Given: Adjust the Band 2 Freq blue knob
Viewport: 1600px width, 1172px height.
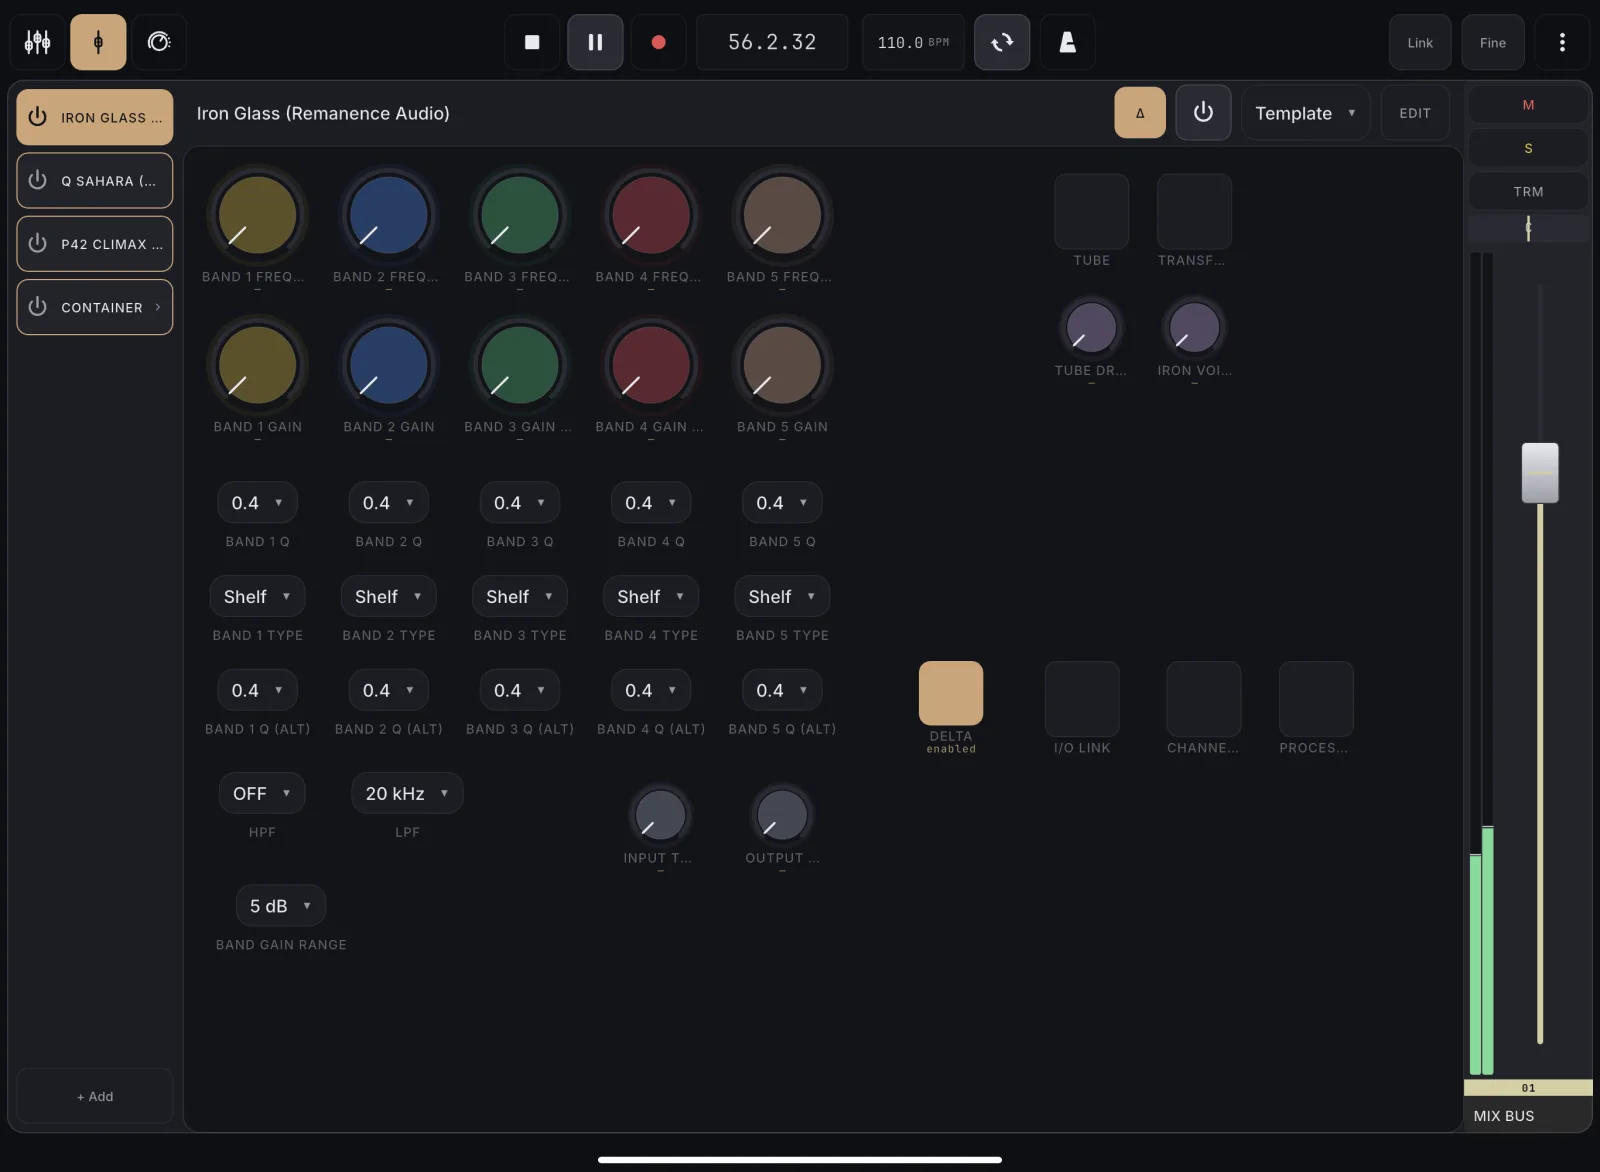Looking at the screenshot, I should pos(388,215).
